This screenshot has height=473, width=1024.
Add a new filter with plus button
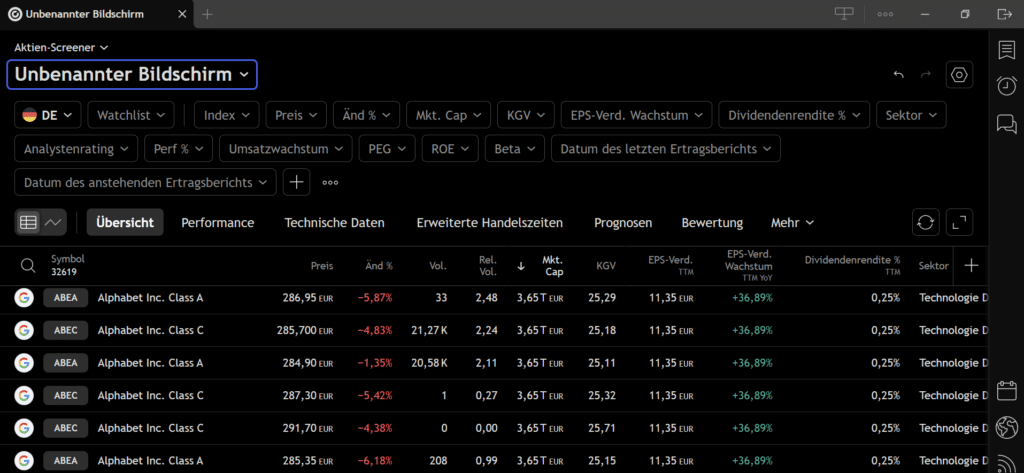[x=296, y=182]
